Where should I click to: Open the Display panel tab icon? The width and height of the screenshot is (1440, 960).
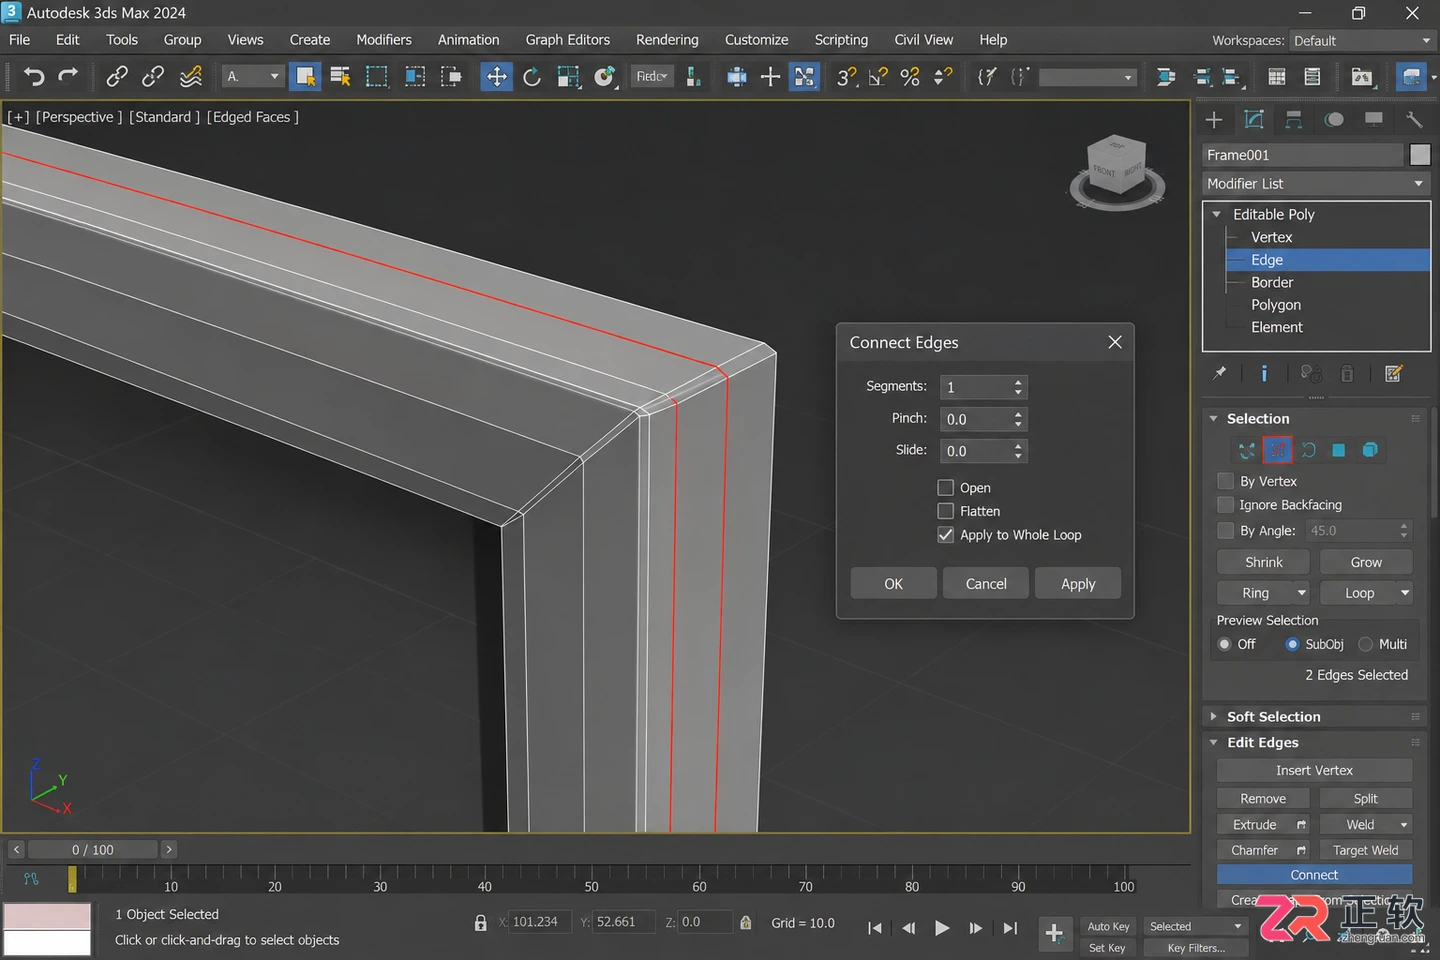[1374, 120]
